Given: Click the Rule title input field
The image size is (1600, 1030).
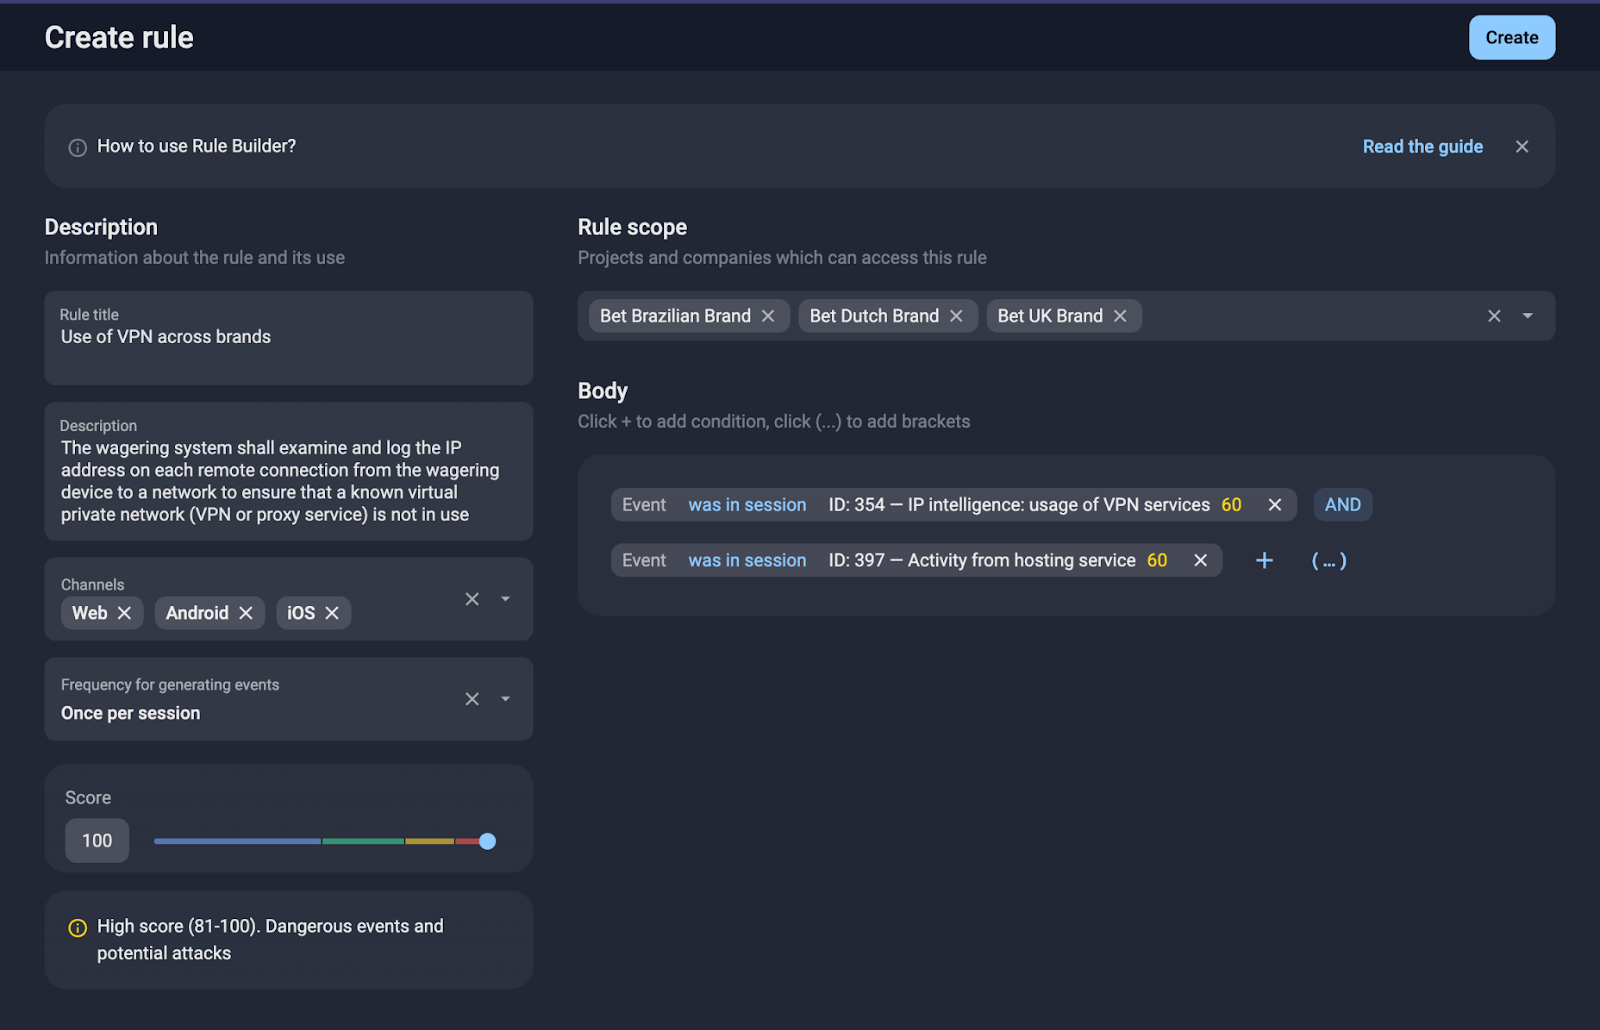Looking at the screenshot, I should (x=288, y=337).
